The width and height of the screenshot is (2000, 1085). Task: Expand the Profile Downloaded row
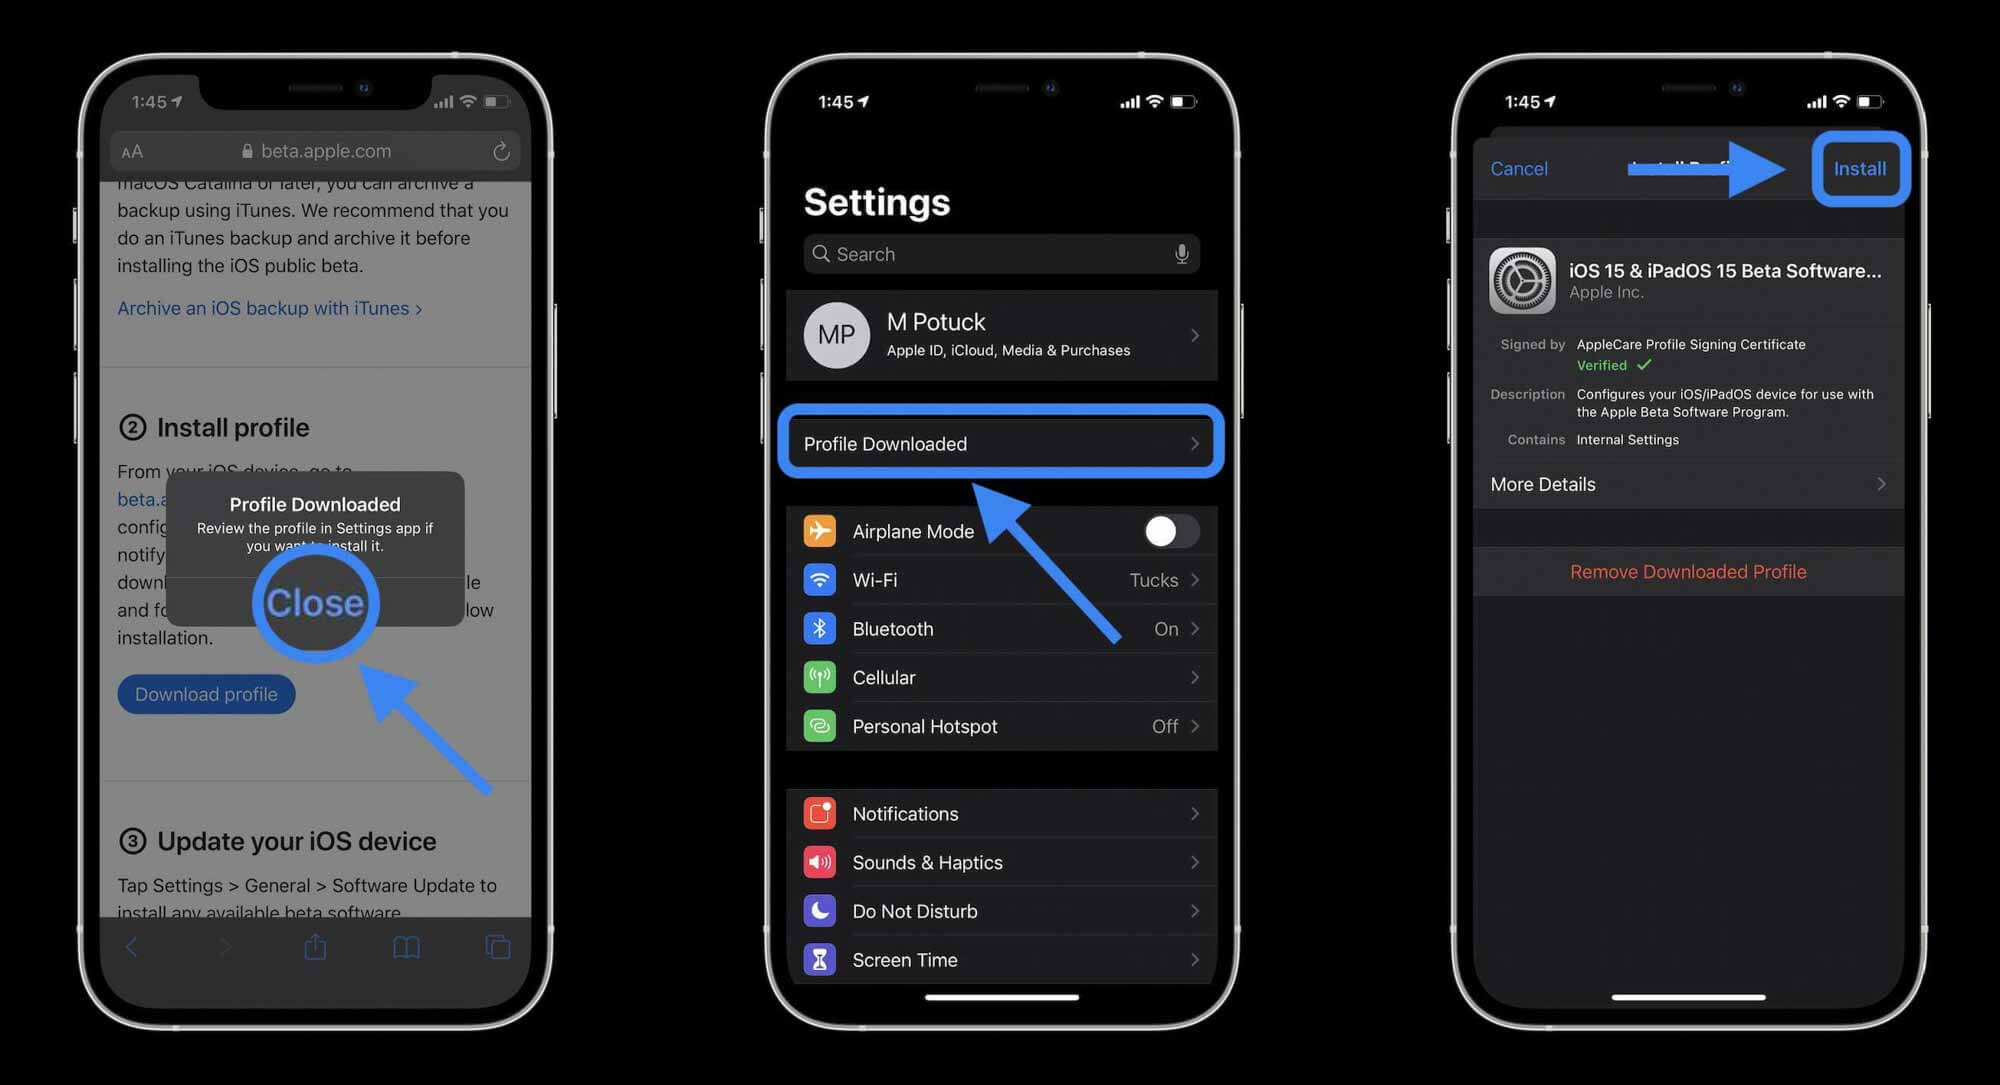999,442
